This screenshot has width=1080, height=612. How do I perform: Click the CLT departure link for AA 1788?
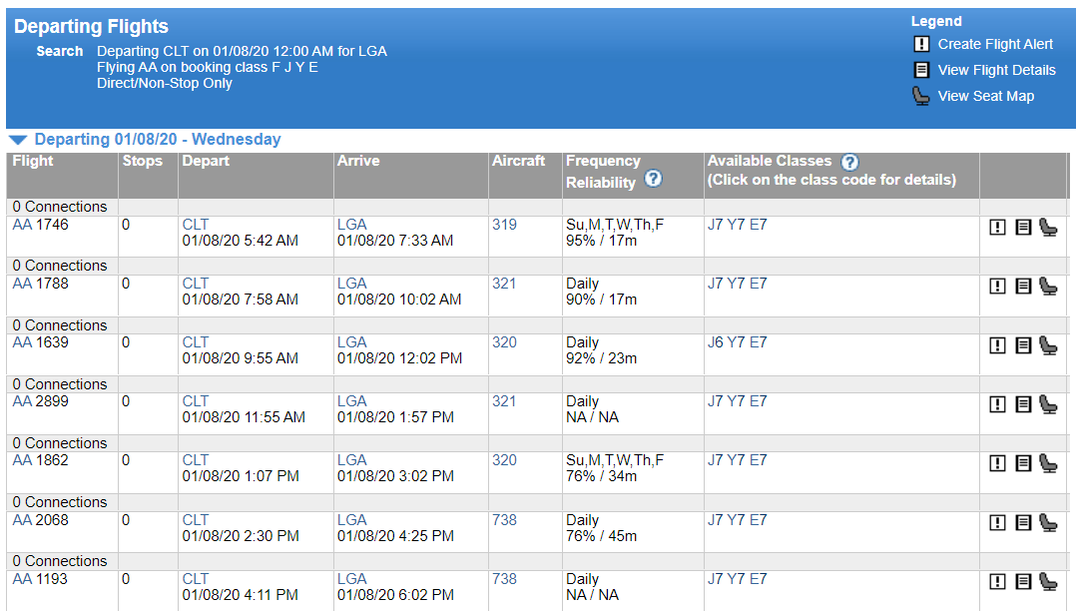coord(195,283)
